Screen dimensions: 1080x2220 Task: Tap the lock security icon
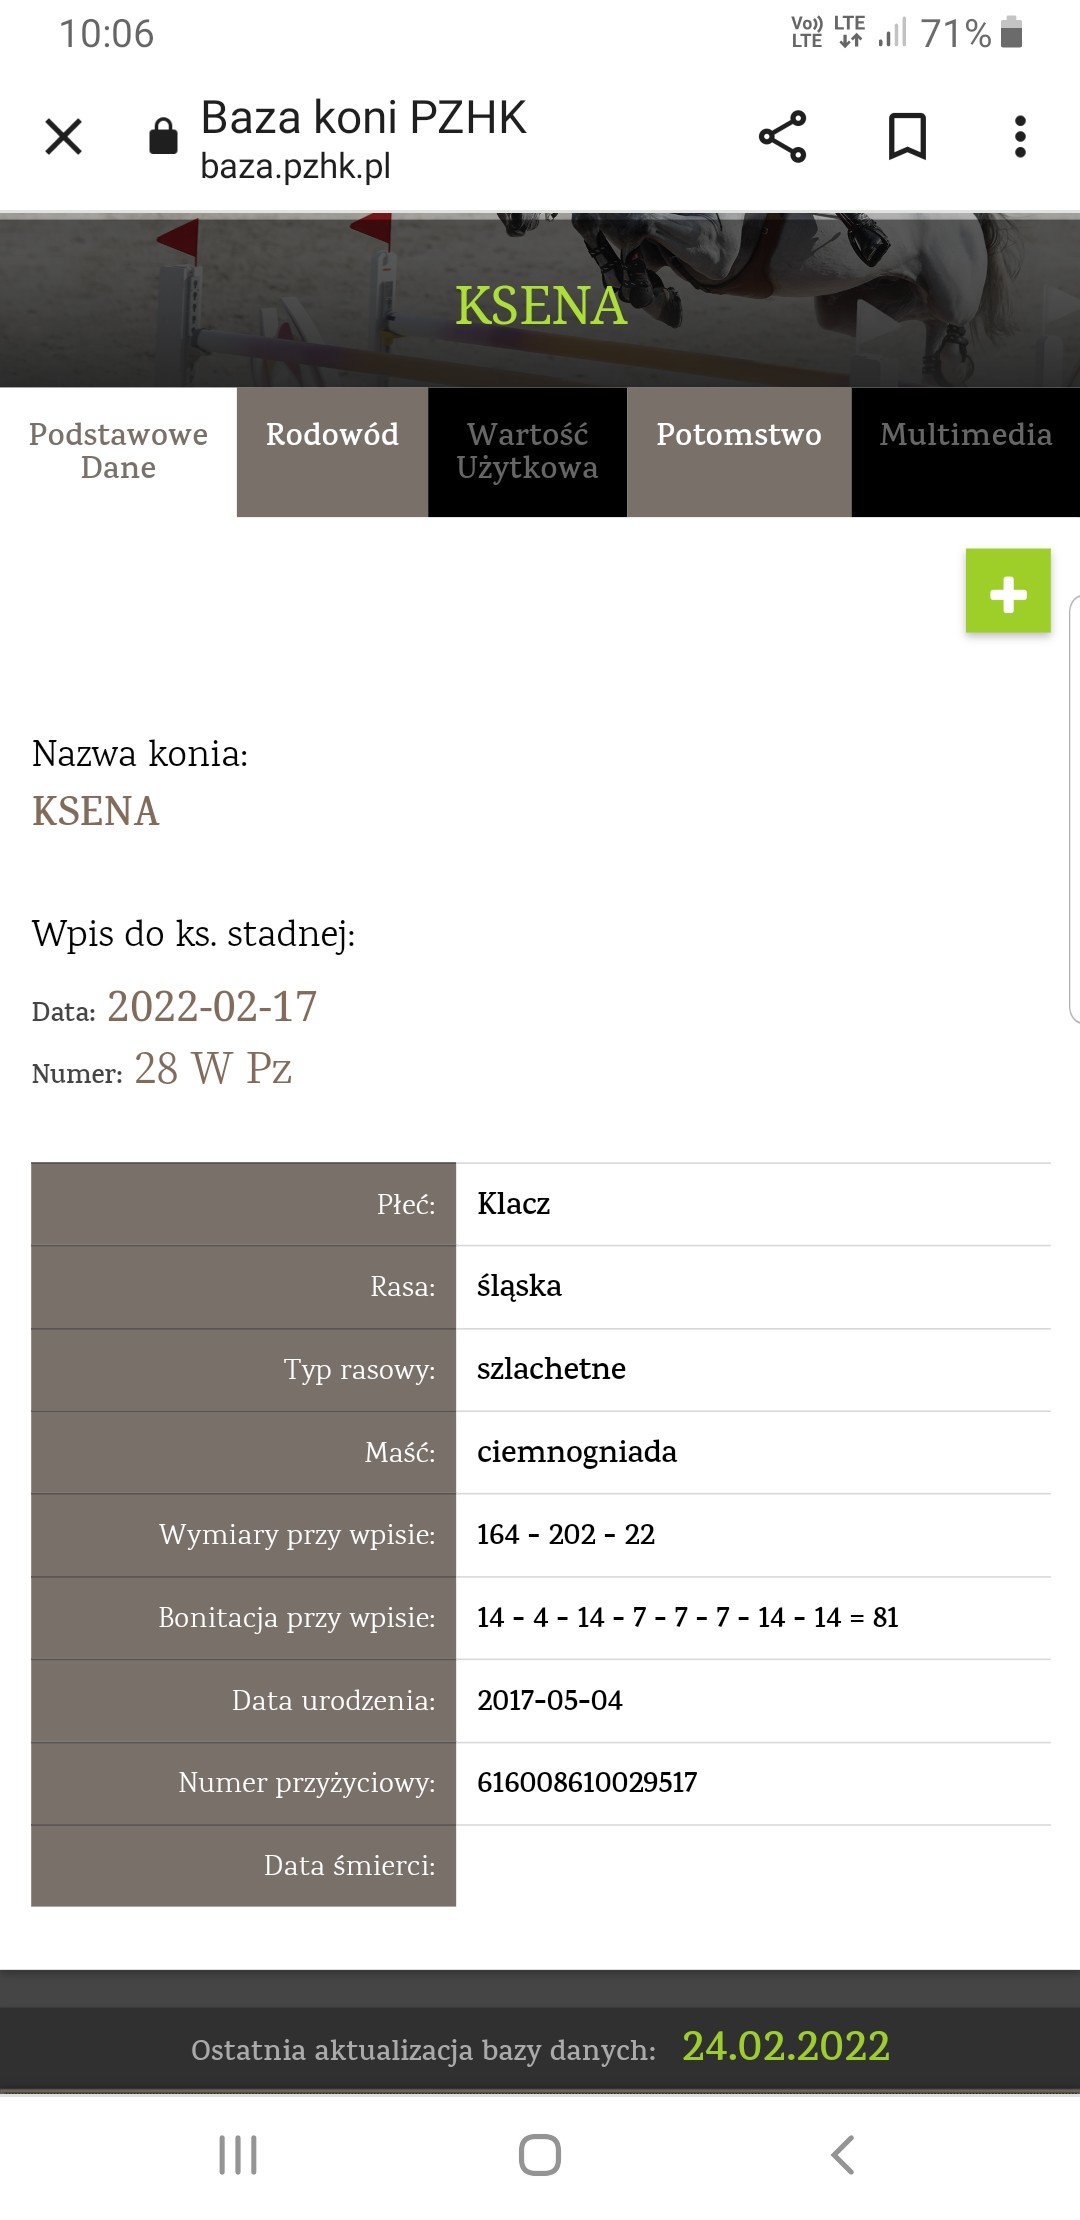coord(163,136)
